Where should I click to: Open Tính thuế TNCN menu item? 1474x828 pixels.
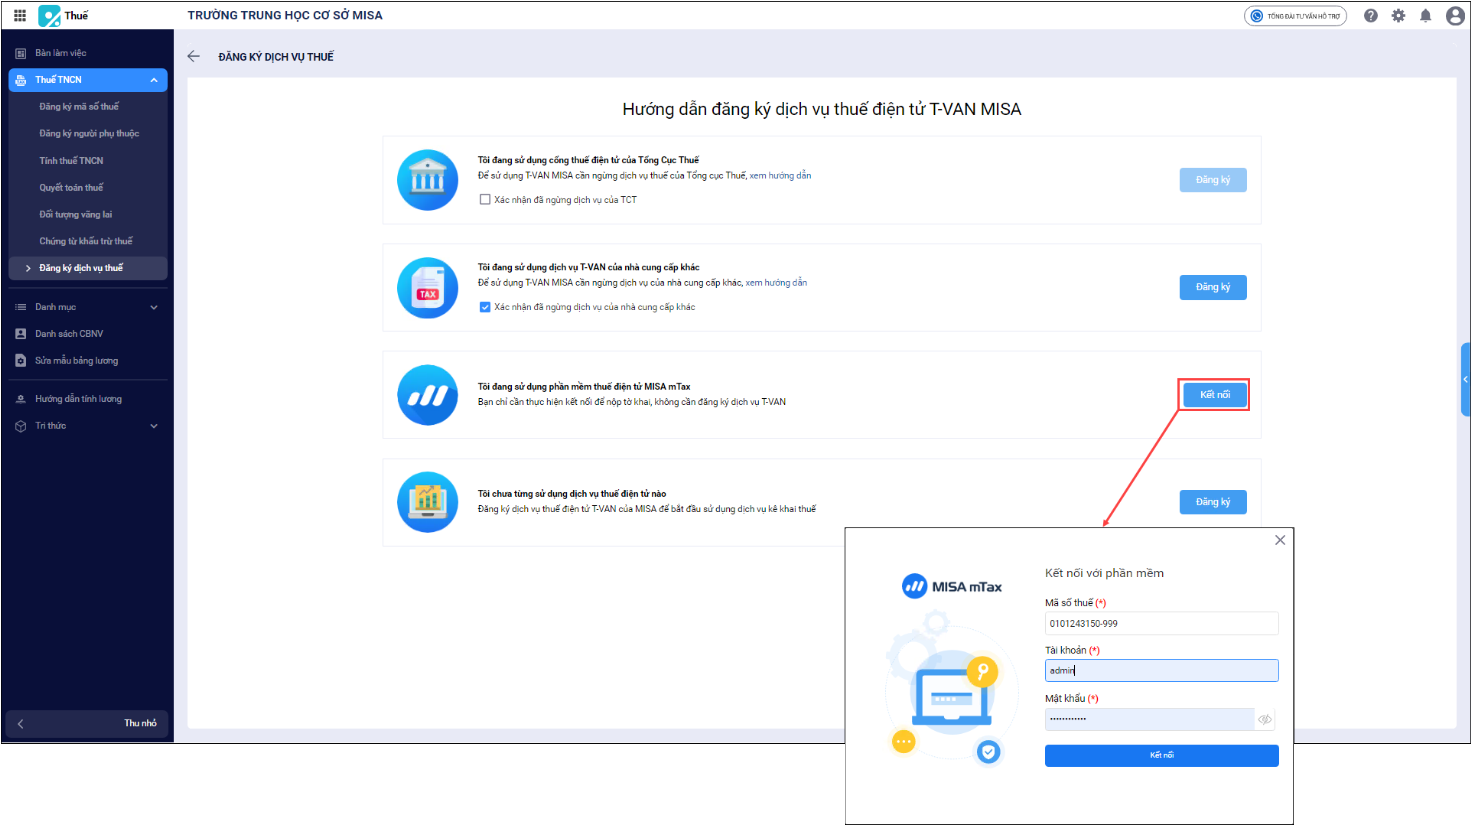point(71,161)
